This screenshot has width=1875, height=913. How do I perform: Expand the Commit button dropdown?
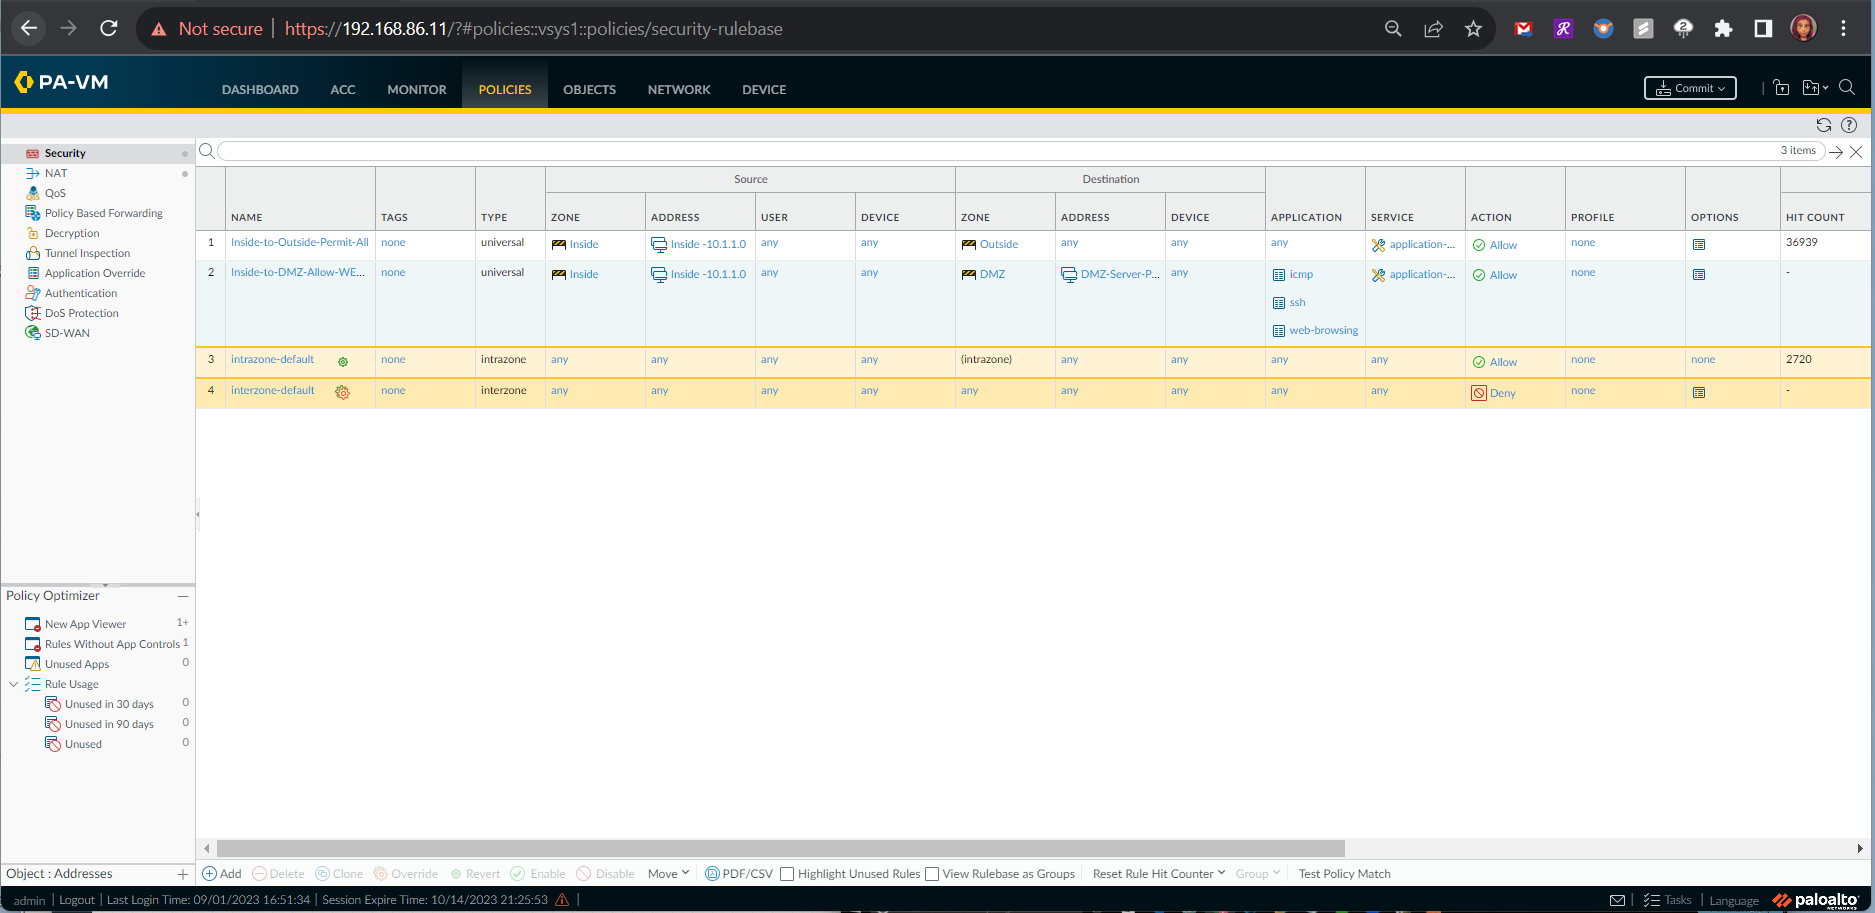point(1723,88)
